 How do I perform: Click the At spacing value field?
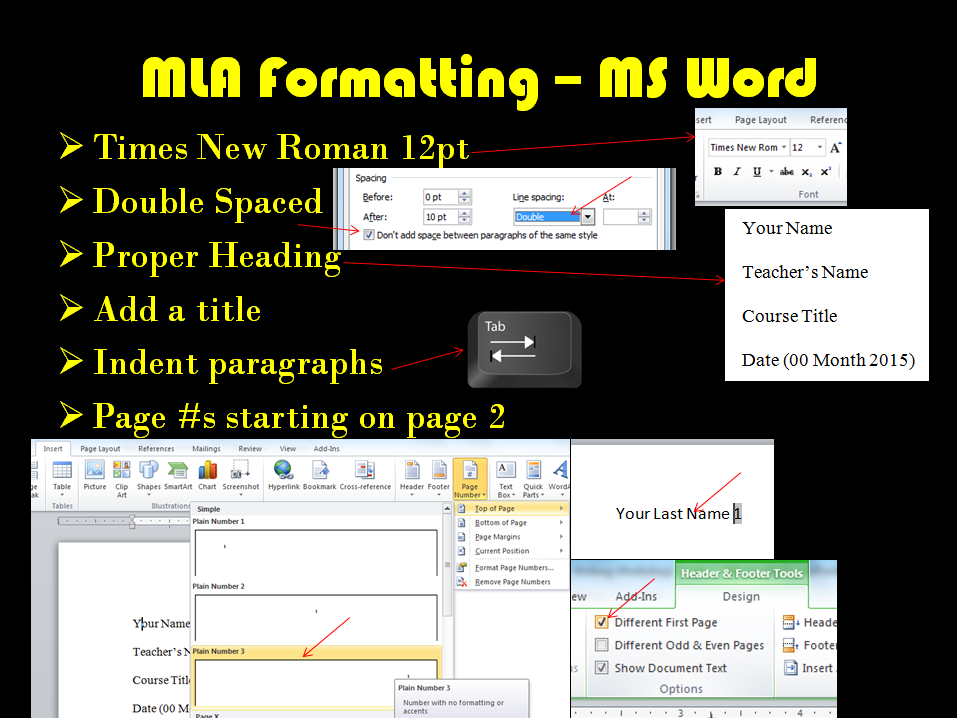point(620,217)
